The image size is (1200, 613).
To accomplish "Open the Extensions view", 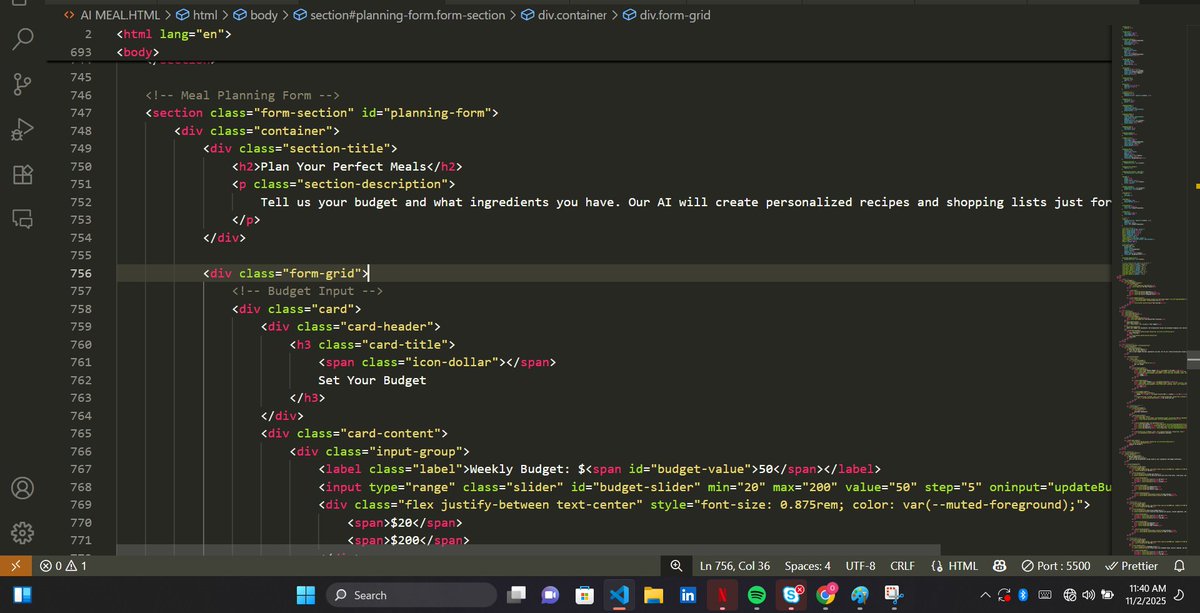I will coord(23,175).
